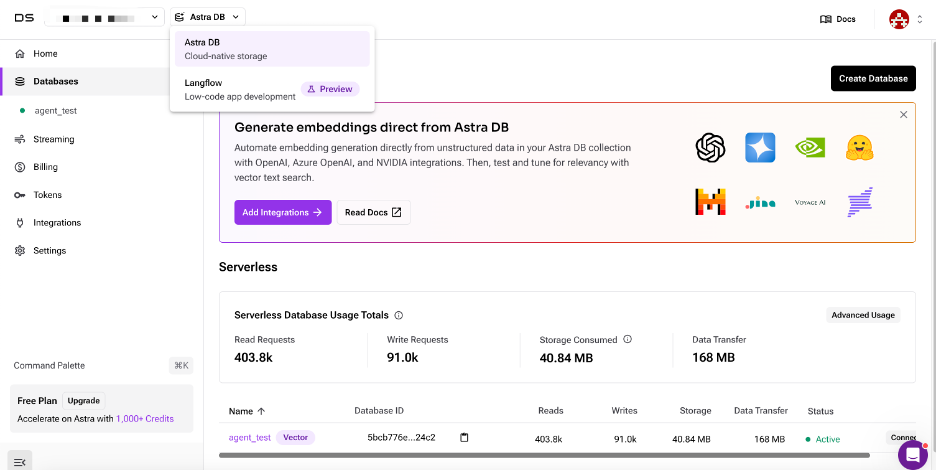Toggle the Astra DB product dropdown
936x470 pixels.
click(208, 17)
